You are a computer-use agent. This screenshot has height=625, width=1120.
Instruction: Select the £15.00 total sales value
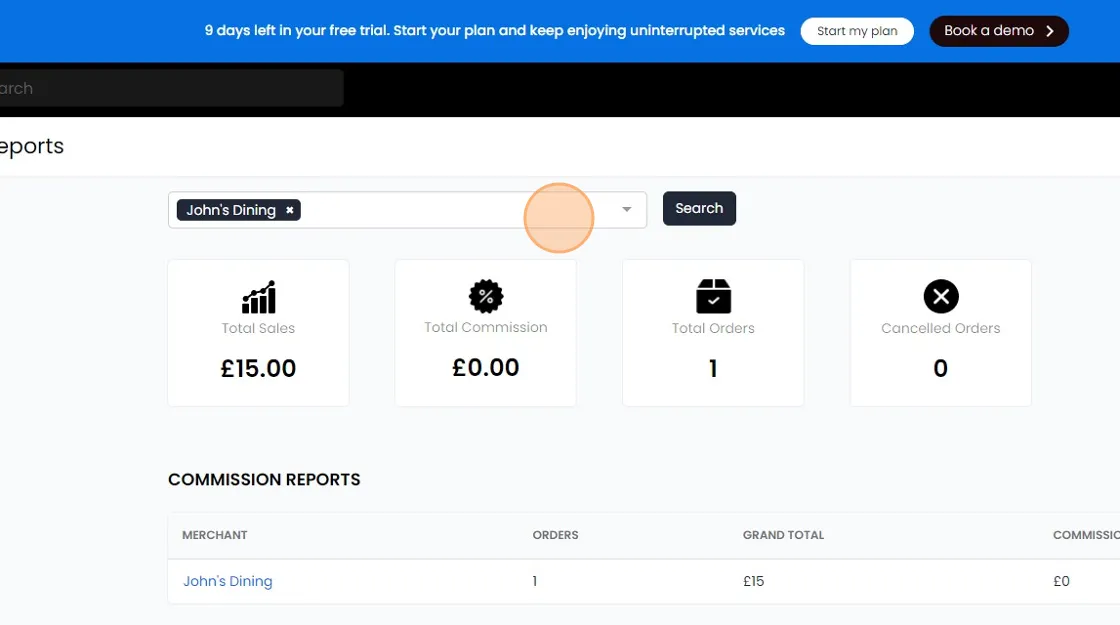tap(259, 369)
